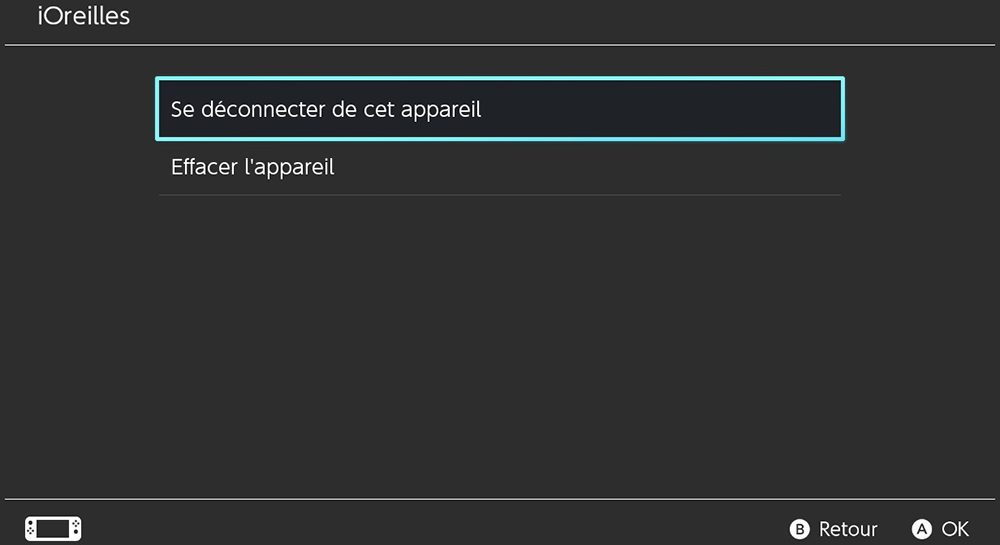
Task: Select the iOreilles device name header
Action: coord(84,17)
